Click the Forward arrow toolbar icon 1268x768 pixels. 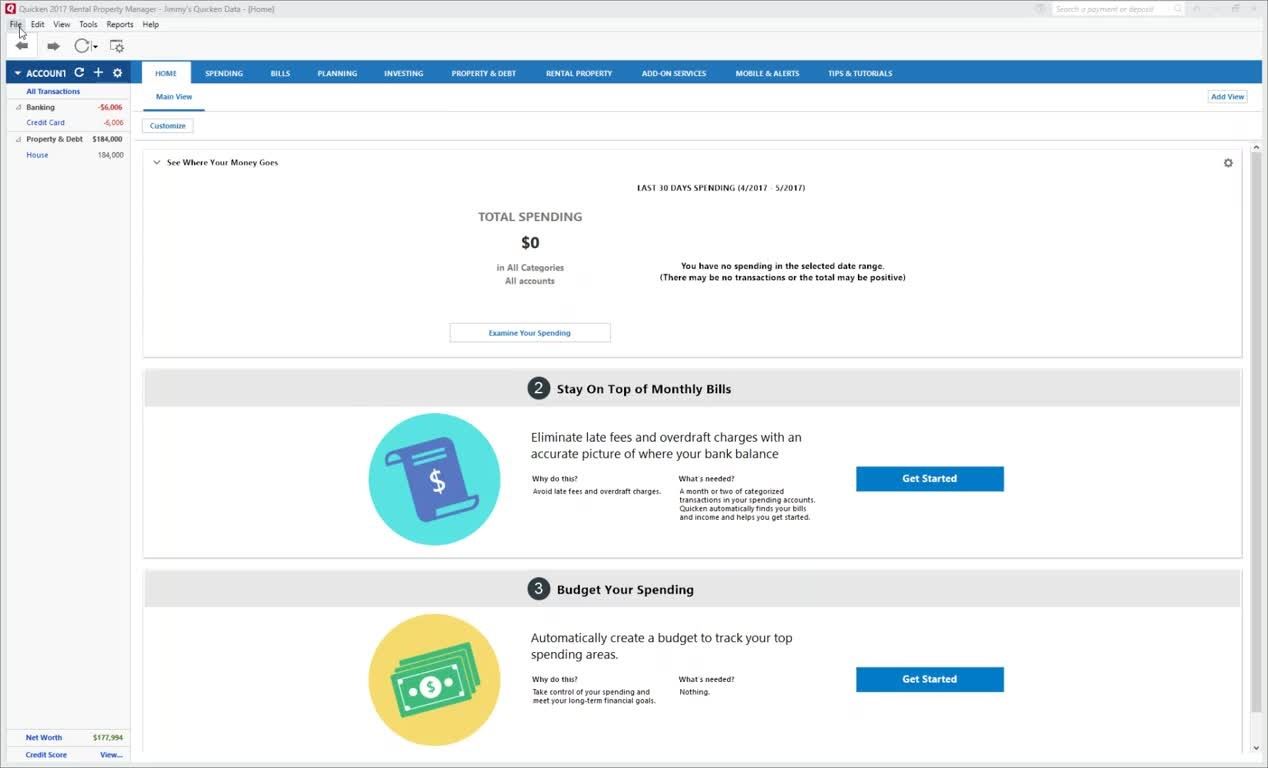[x=53, y=46]
